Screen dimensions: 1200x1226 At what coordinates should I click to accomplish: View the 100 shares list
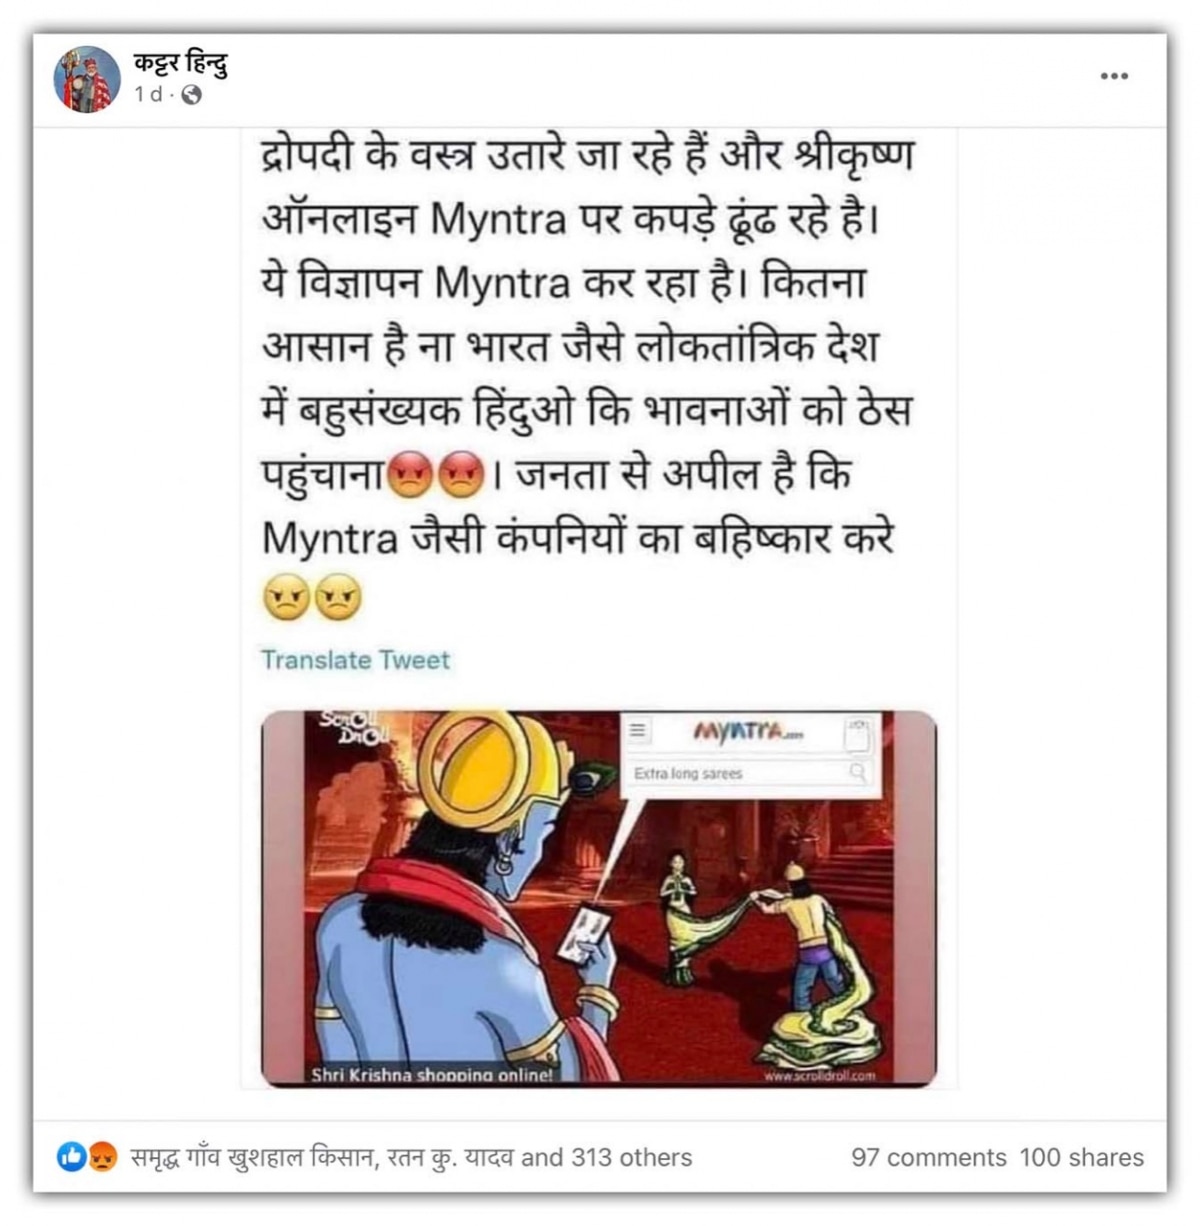[1081, 1157]
